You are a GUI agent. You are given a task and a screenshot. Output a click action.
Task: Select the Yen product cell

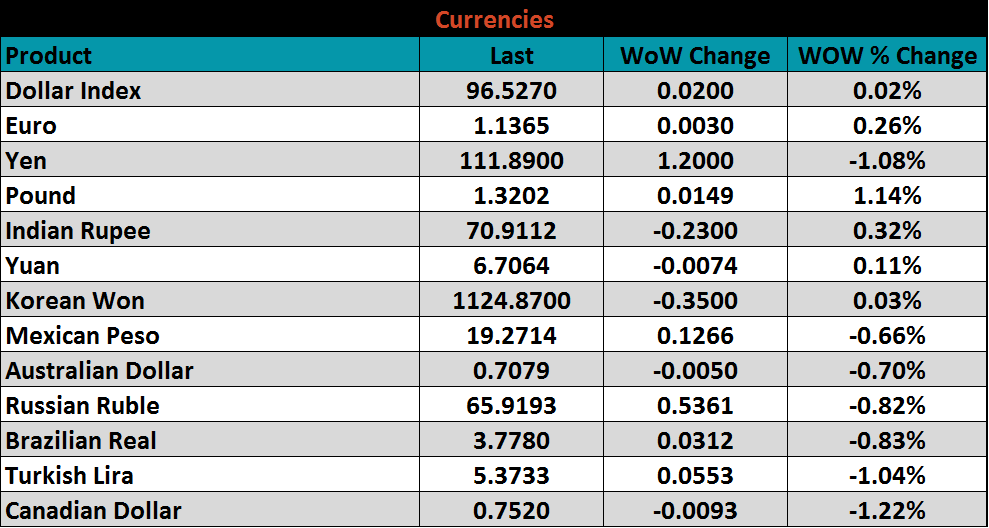point(27,161)
